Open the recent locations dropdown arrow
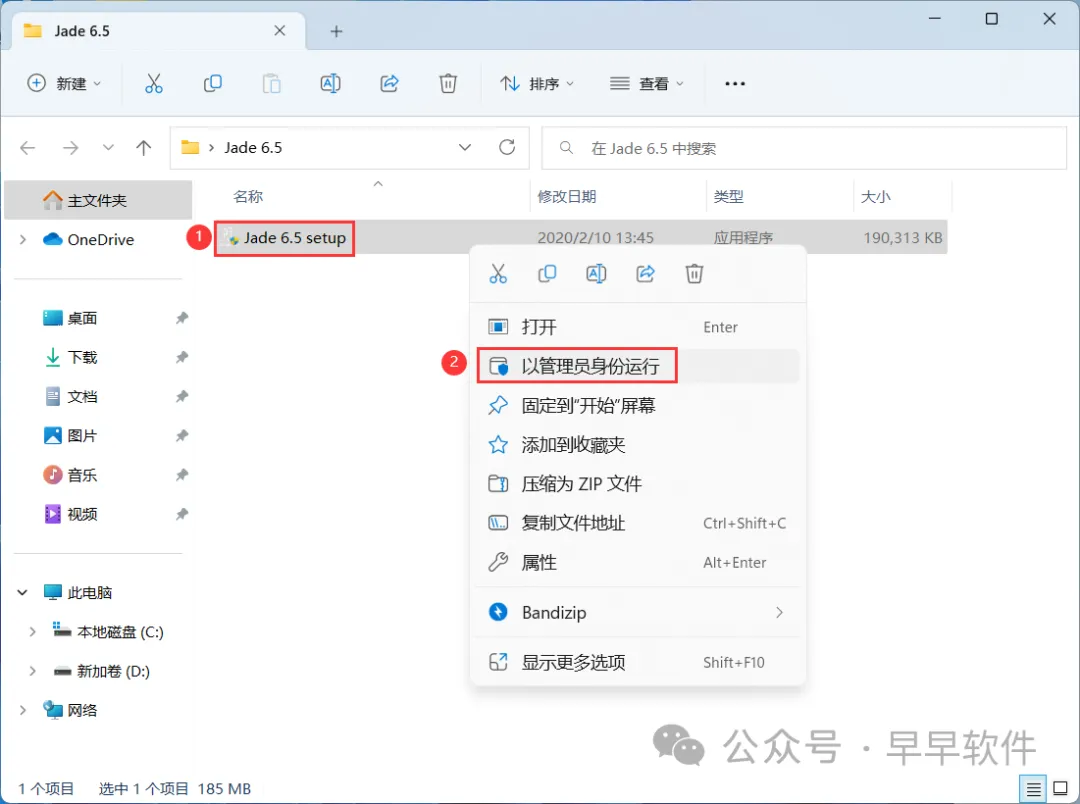 pyautogui.click(x=108, y=147)
